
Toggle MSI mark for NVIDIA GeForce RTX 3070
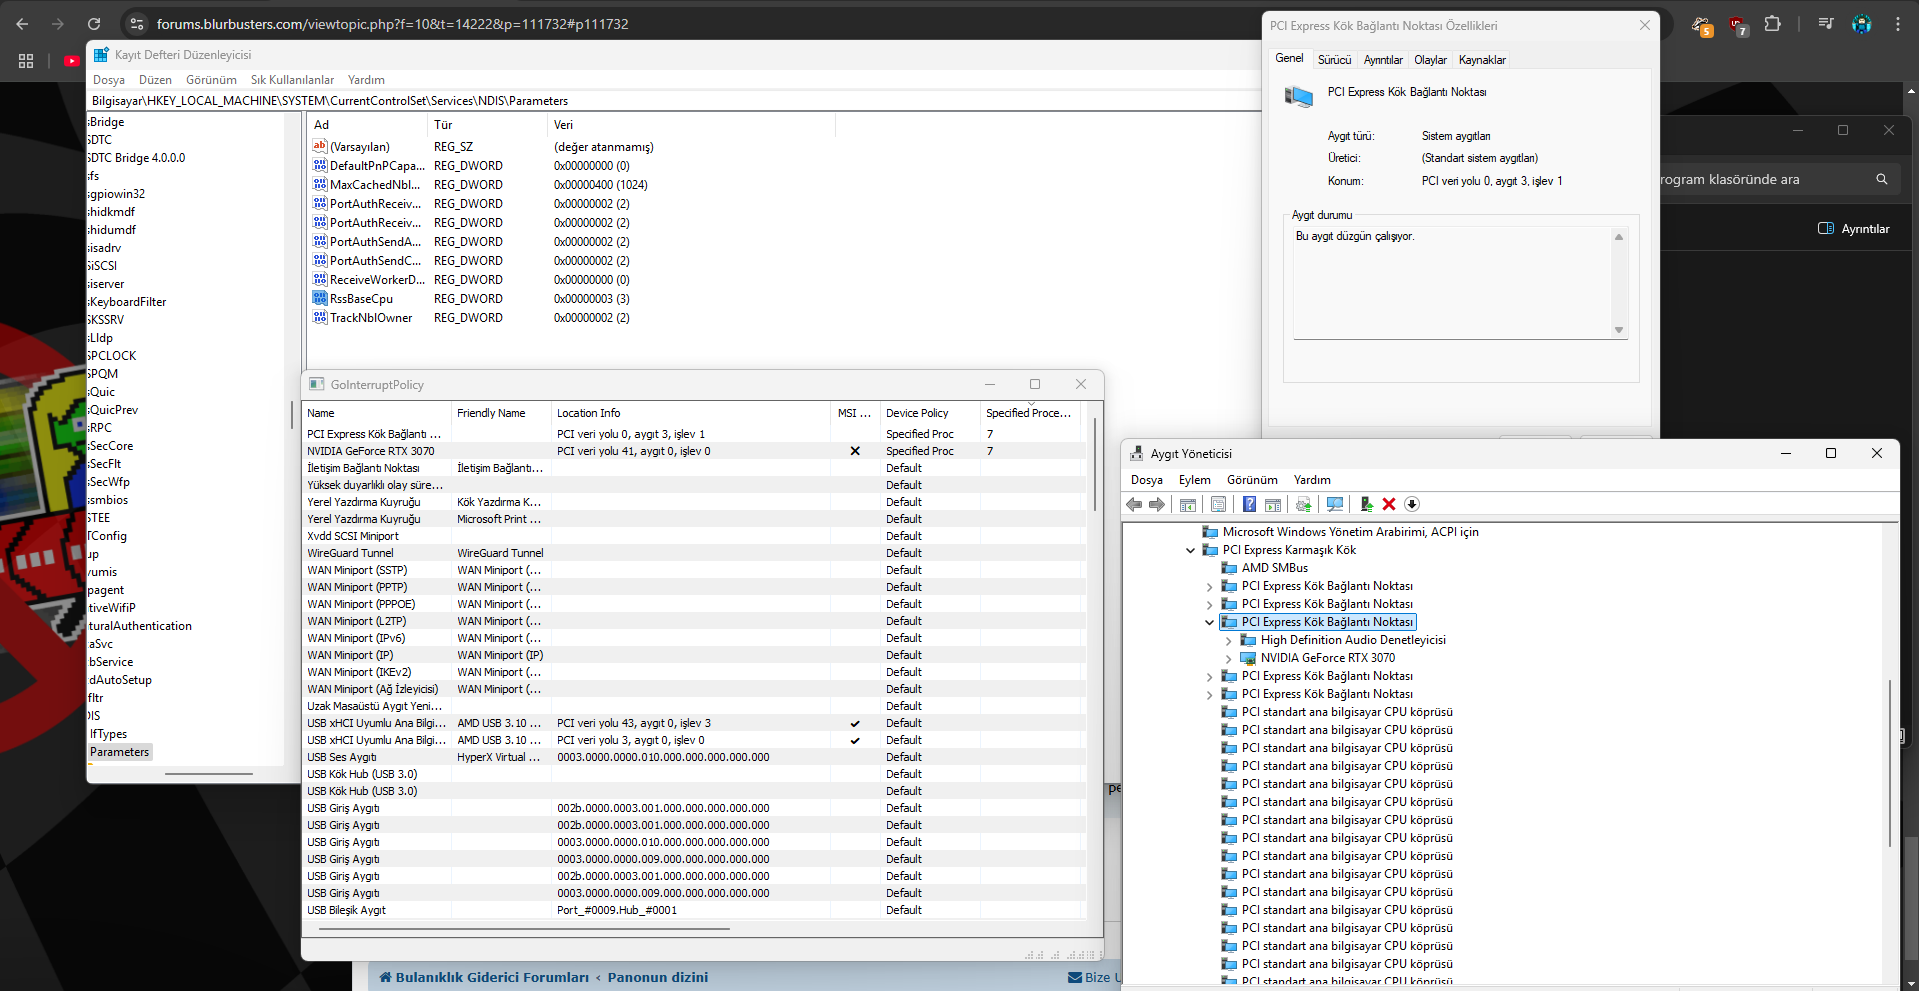pyautogui.click(x=855, y=451)
